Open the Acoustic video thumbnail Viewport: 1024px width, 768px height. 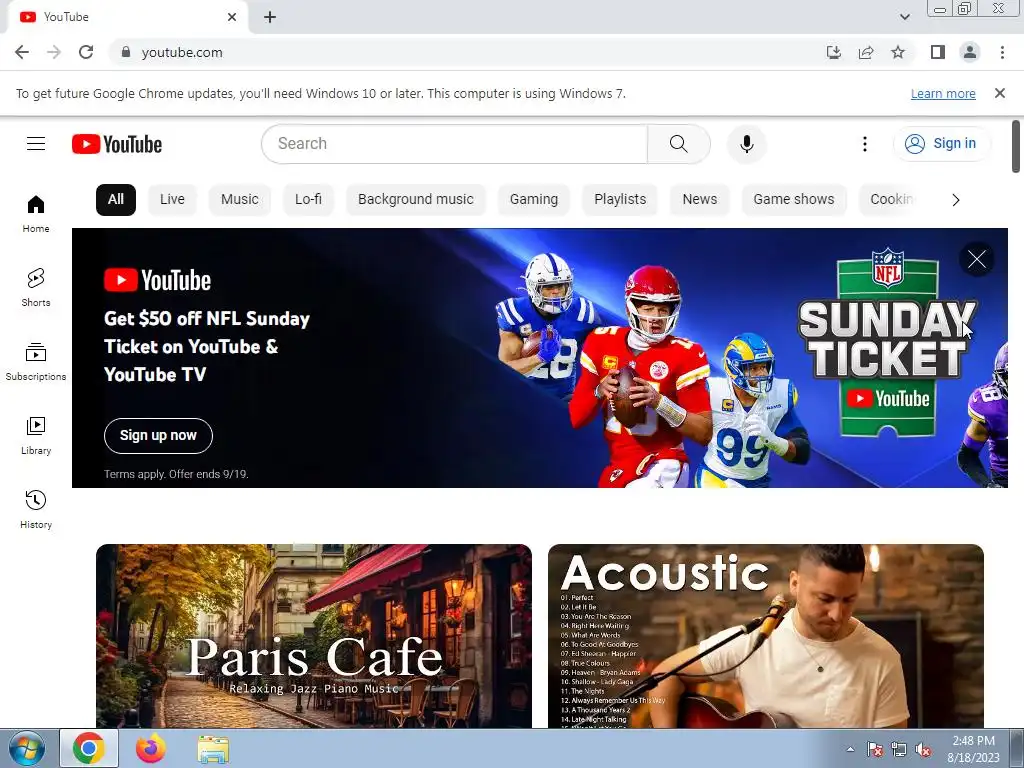(765, 635)
